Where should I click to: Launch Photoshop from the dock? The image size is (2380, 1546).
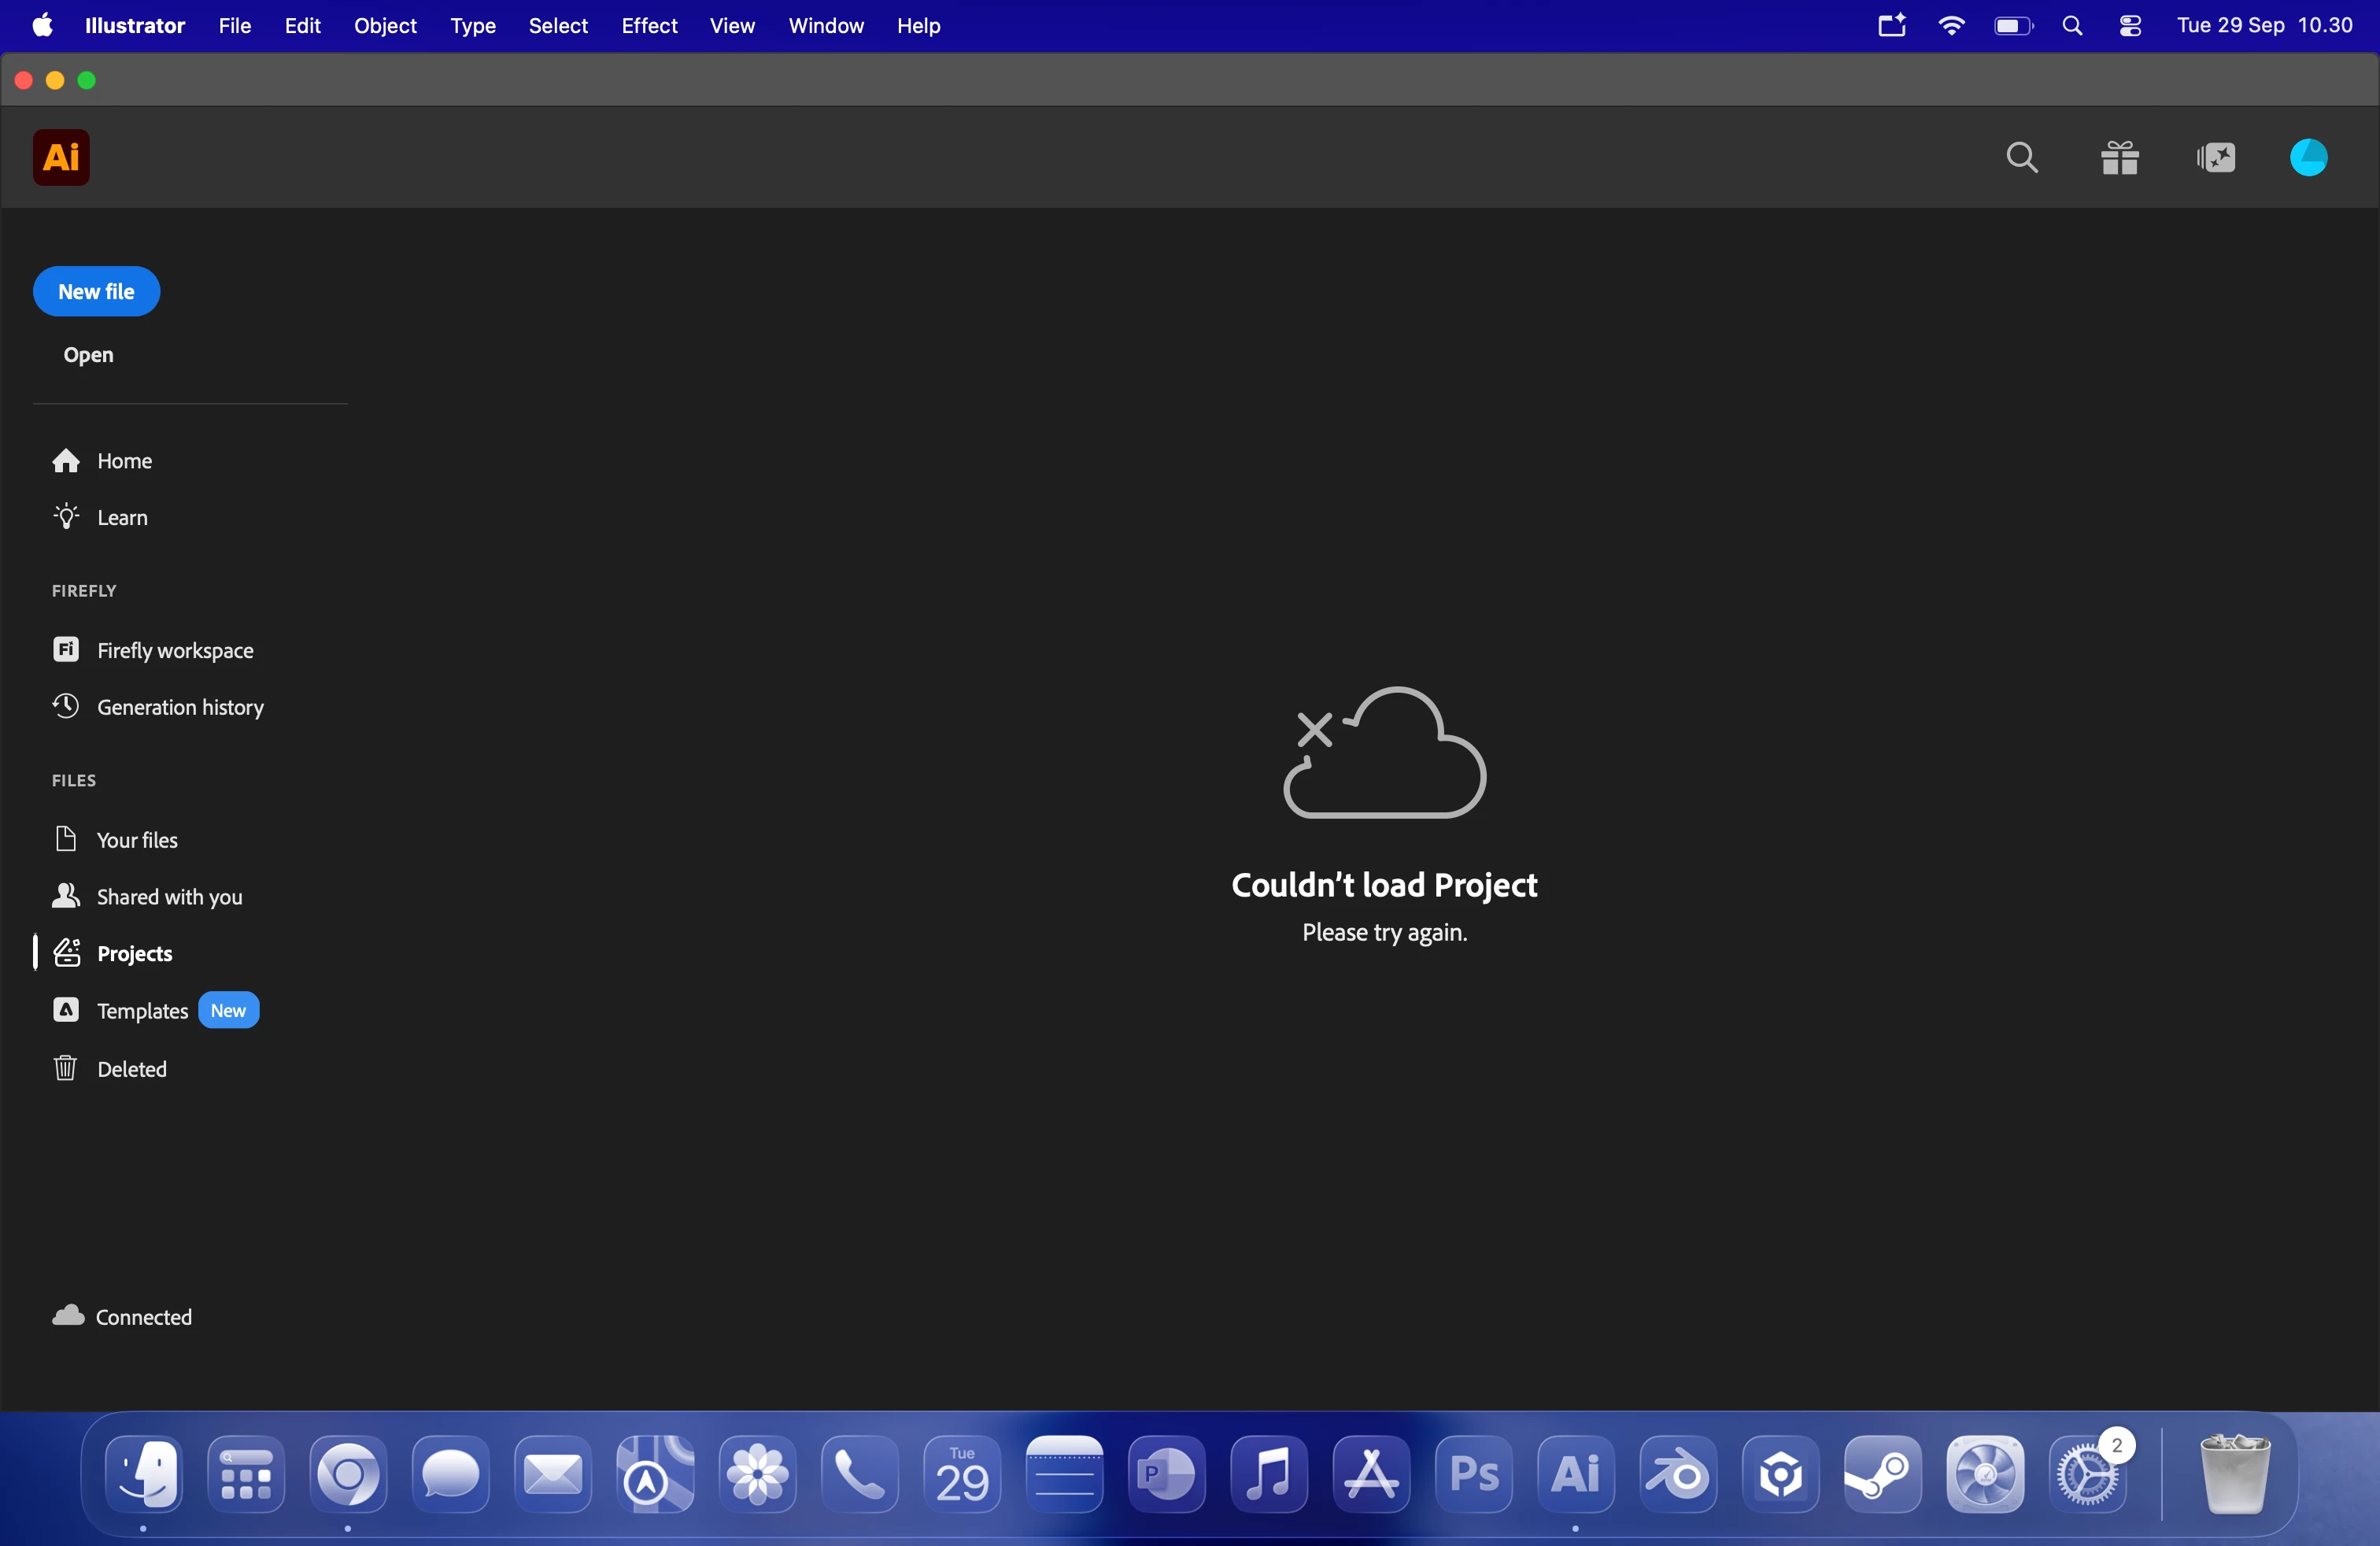click(x=1473, y=1473)
